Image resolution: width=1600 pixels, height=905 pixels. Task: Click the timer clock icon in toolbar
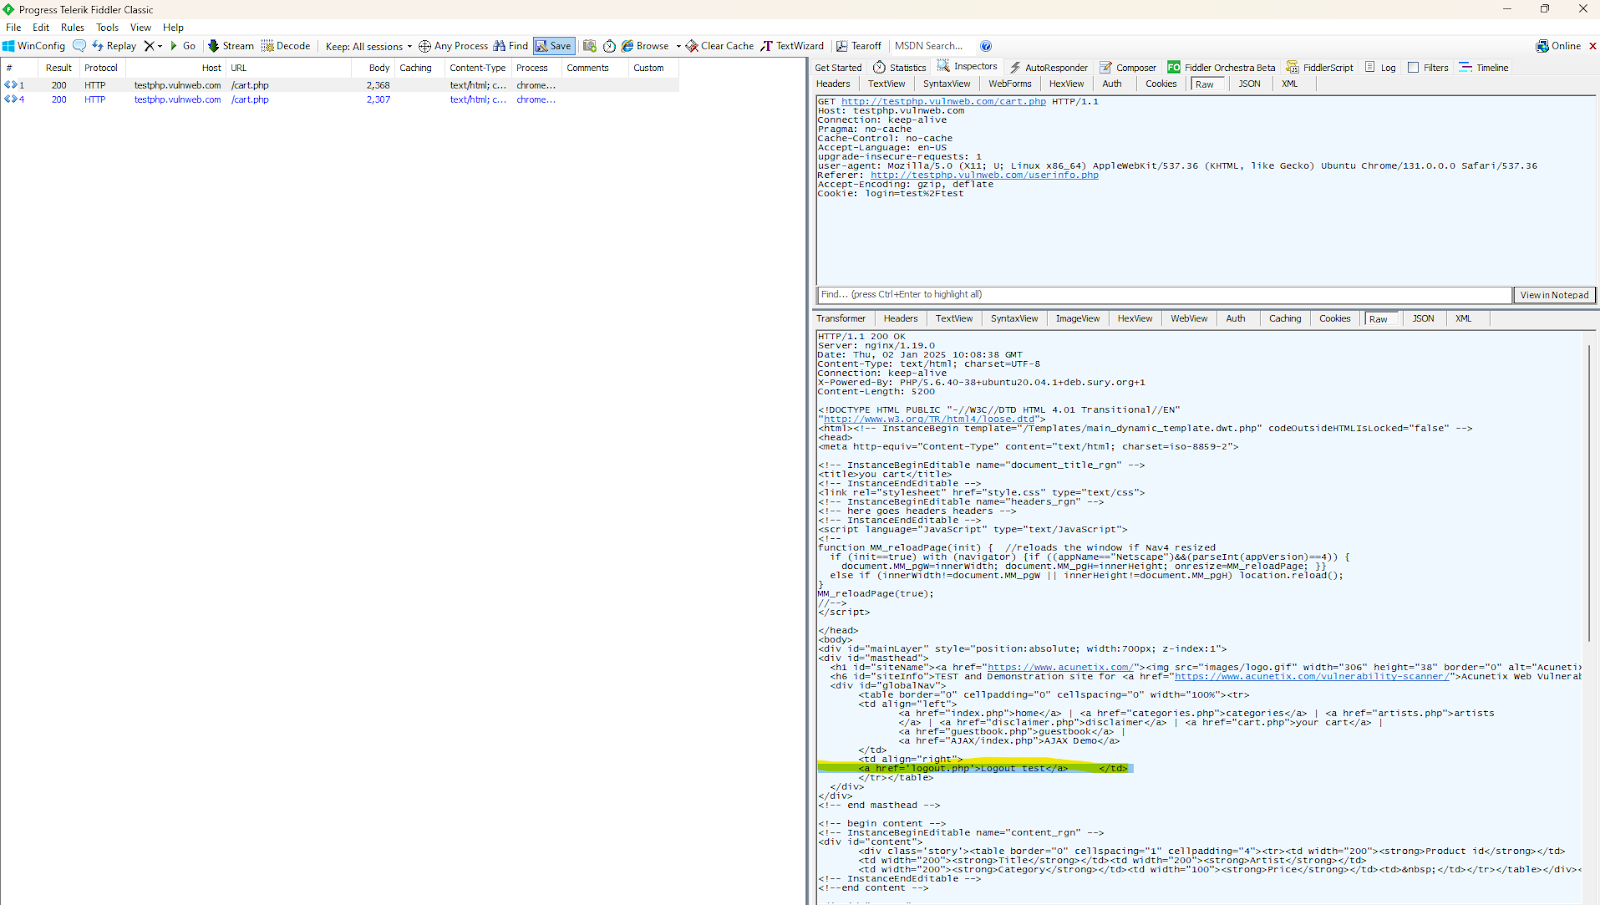tap(609, 46)
